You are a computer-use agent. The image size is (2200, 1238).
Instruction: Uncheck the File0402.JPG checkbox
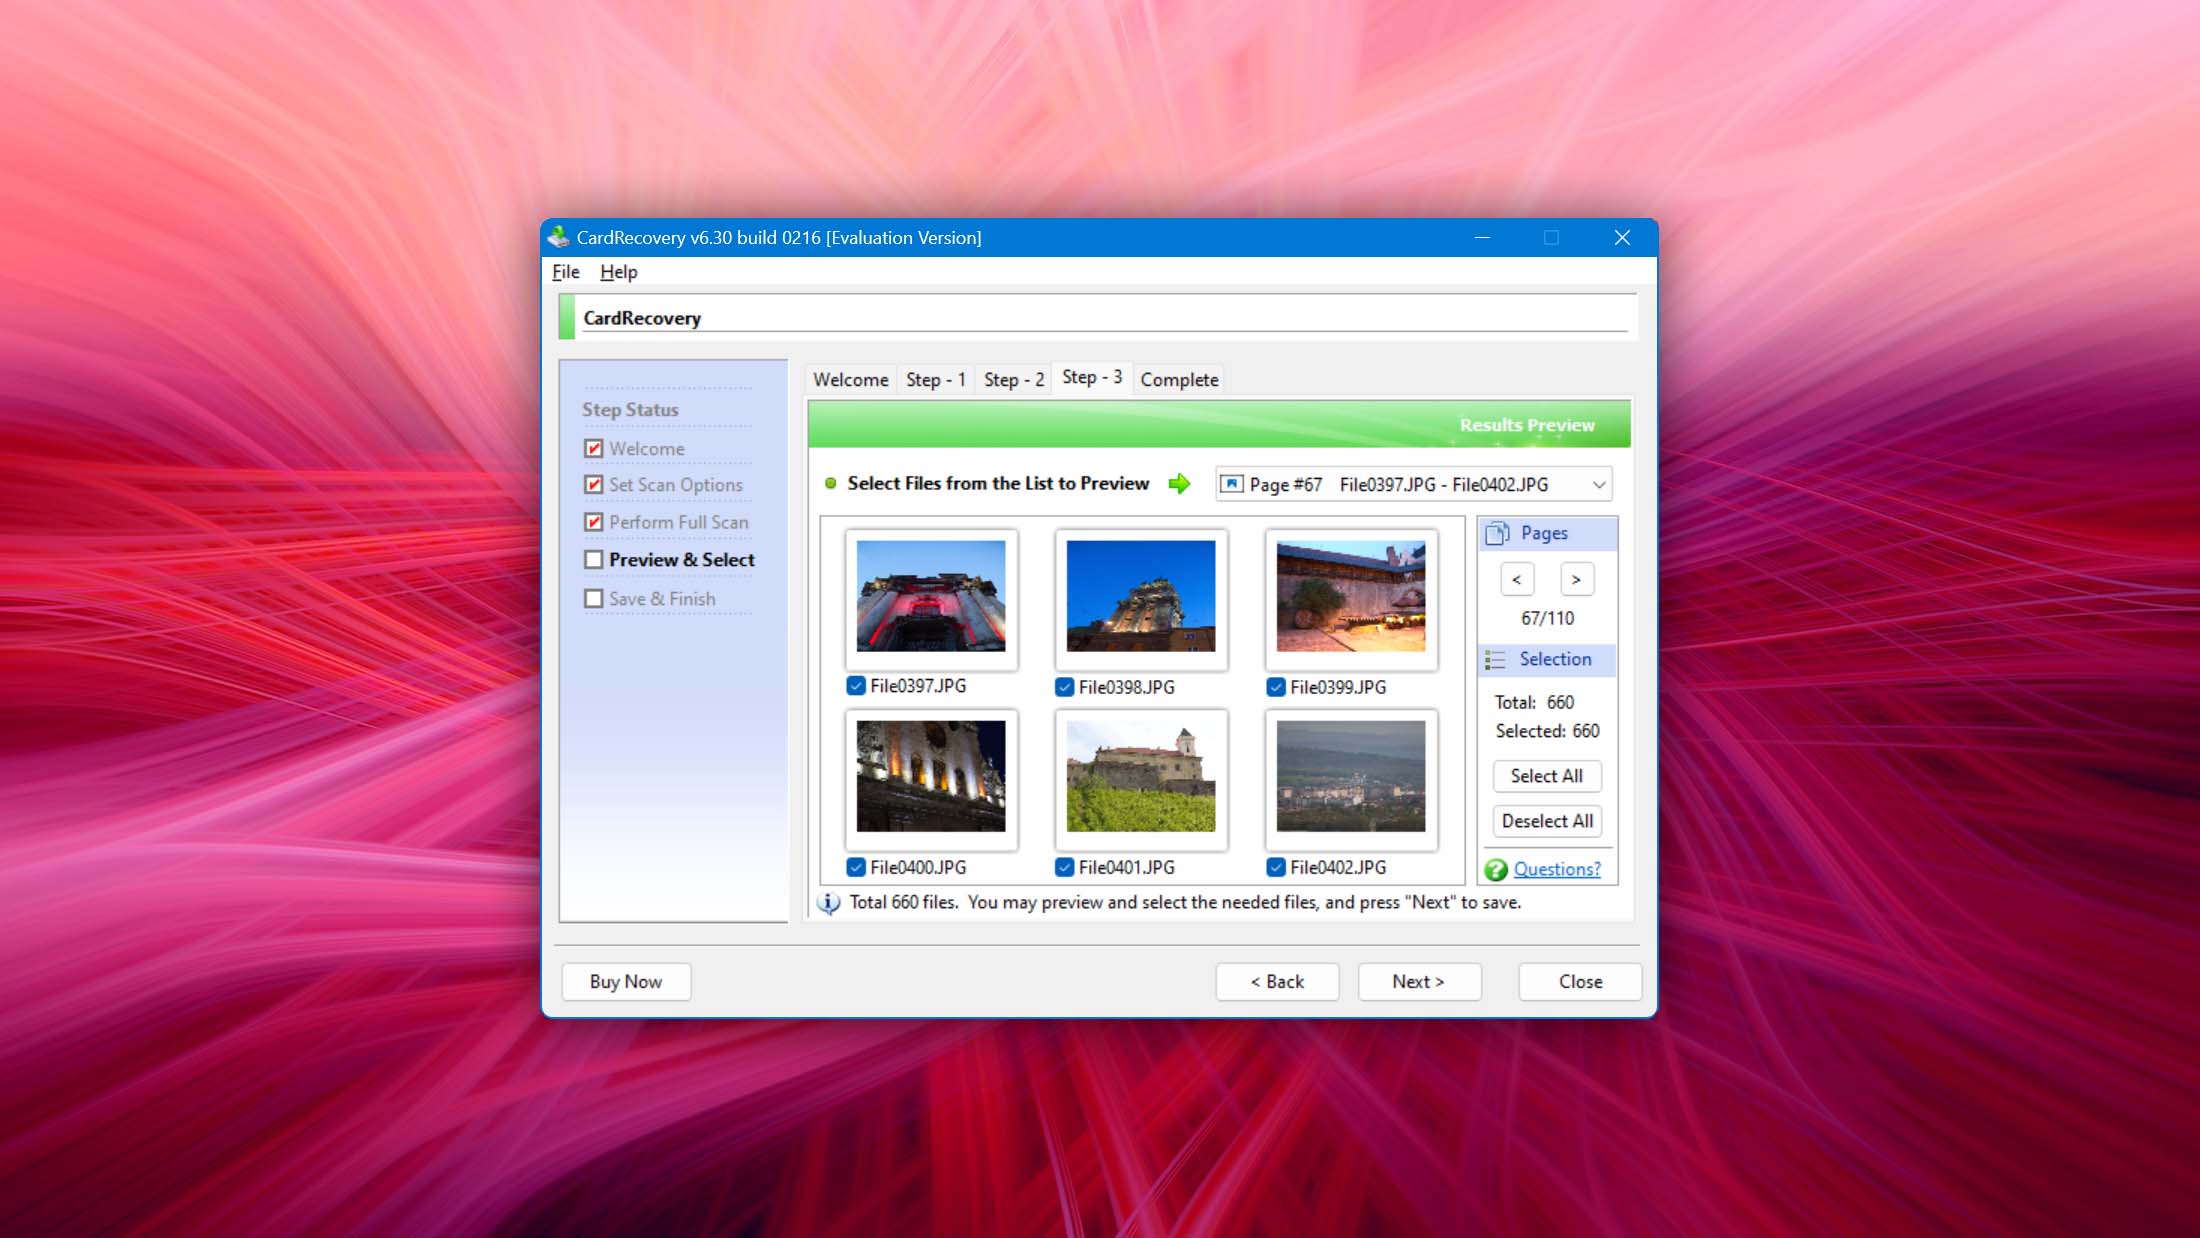1276,867
